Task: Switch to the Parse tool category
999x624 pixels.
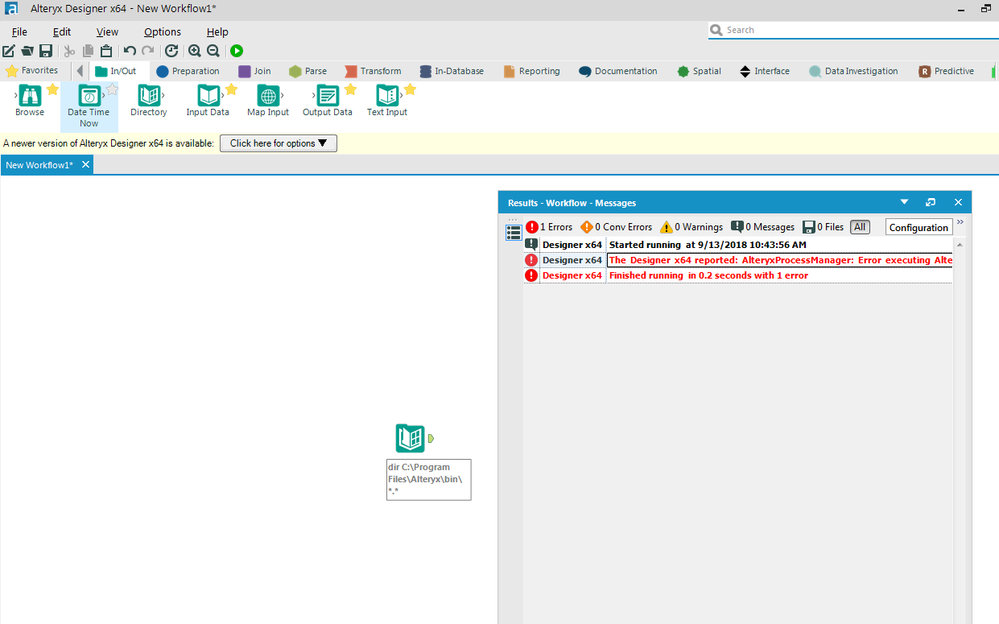Action: point(308,71)
